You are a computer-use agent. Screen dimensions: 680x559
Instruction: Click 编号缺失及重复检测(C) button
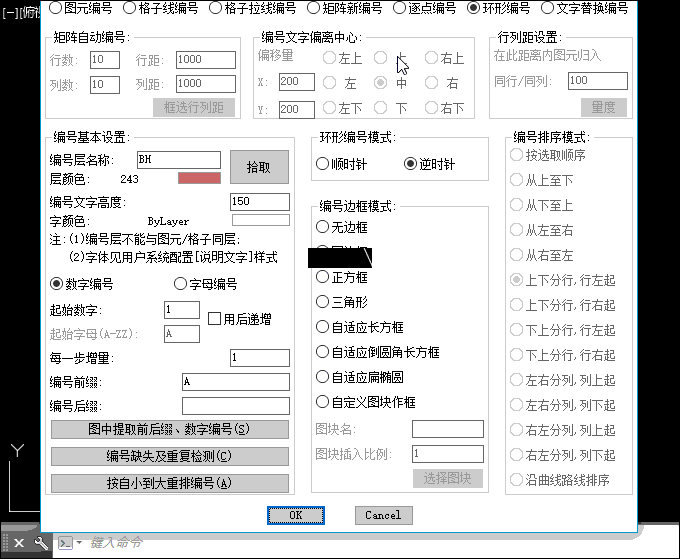pos(169,457)
